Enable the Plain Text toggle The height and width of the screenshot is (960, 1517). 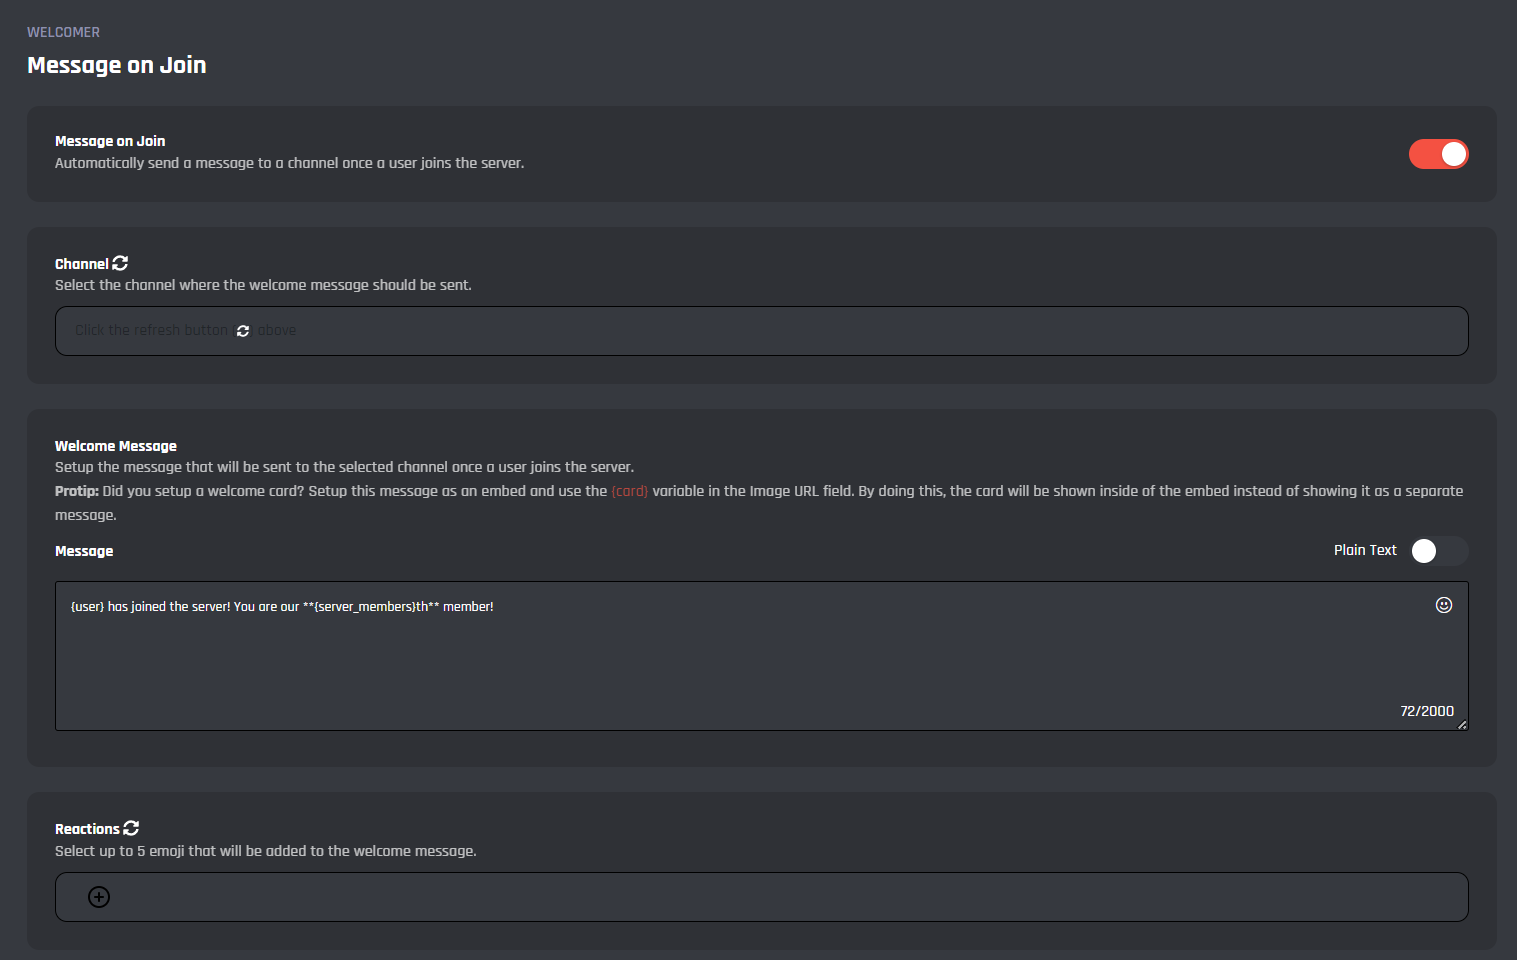click(1438, 551)
